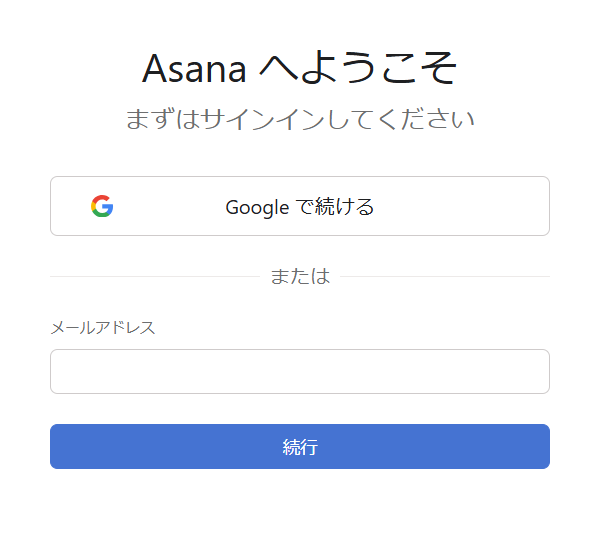The width and height of the screenshot is (616, 546).
Task: Click the Google logo icon
Action: click(102, 207)
